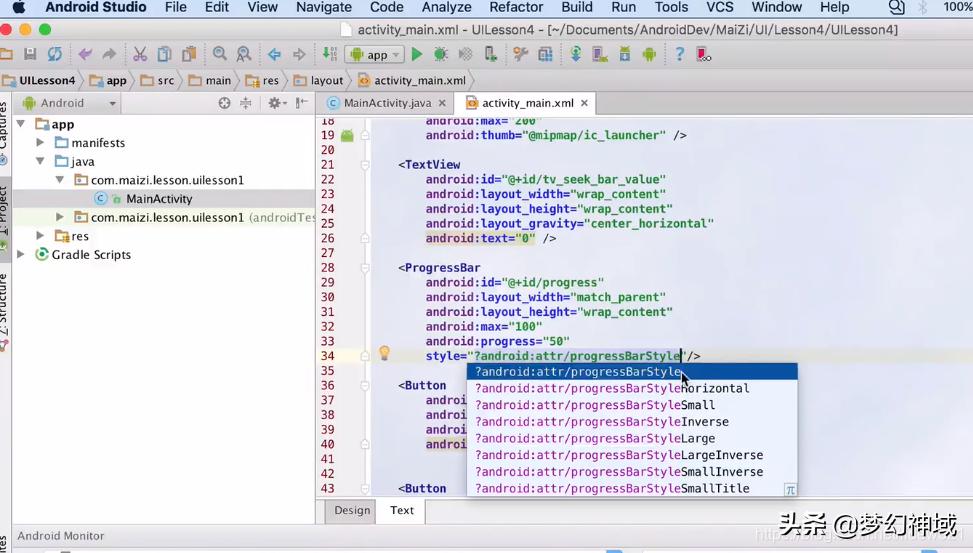Click the Debug bug icon in the toolbar
The width and height of the screenshot is (973, 553).
(441, 54)
